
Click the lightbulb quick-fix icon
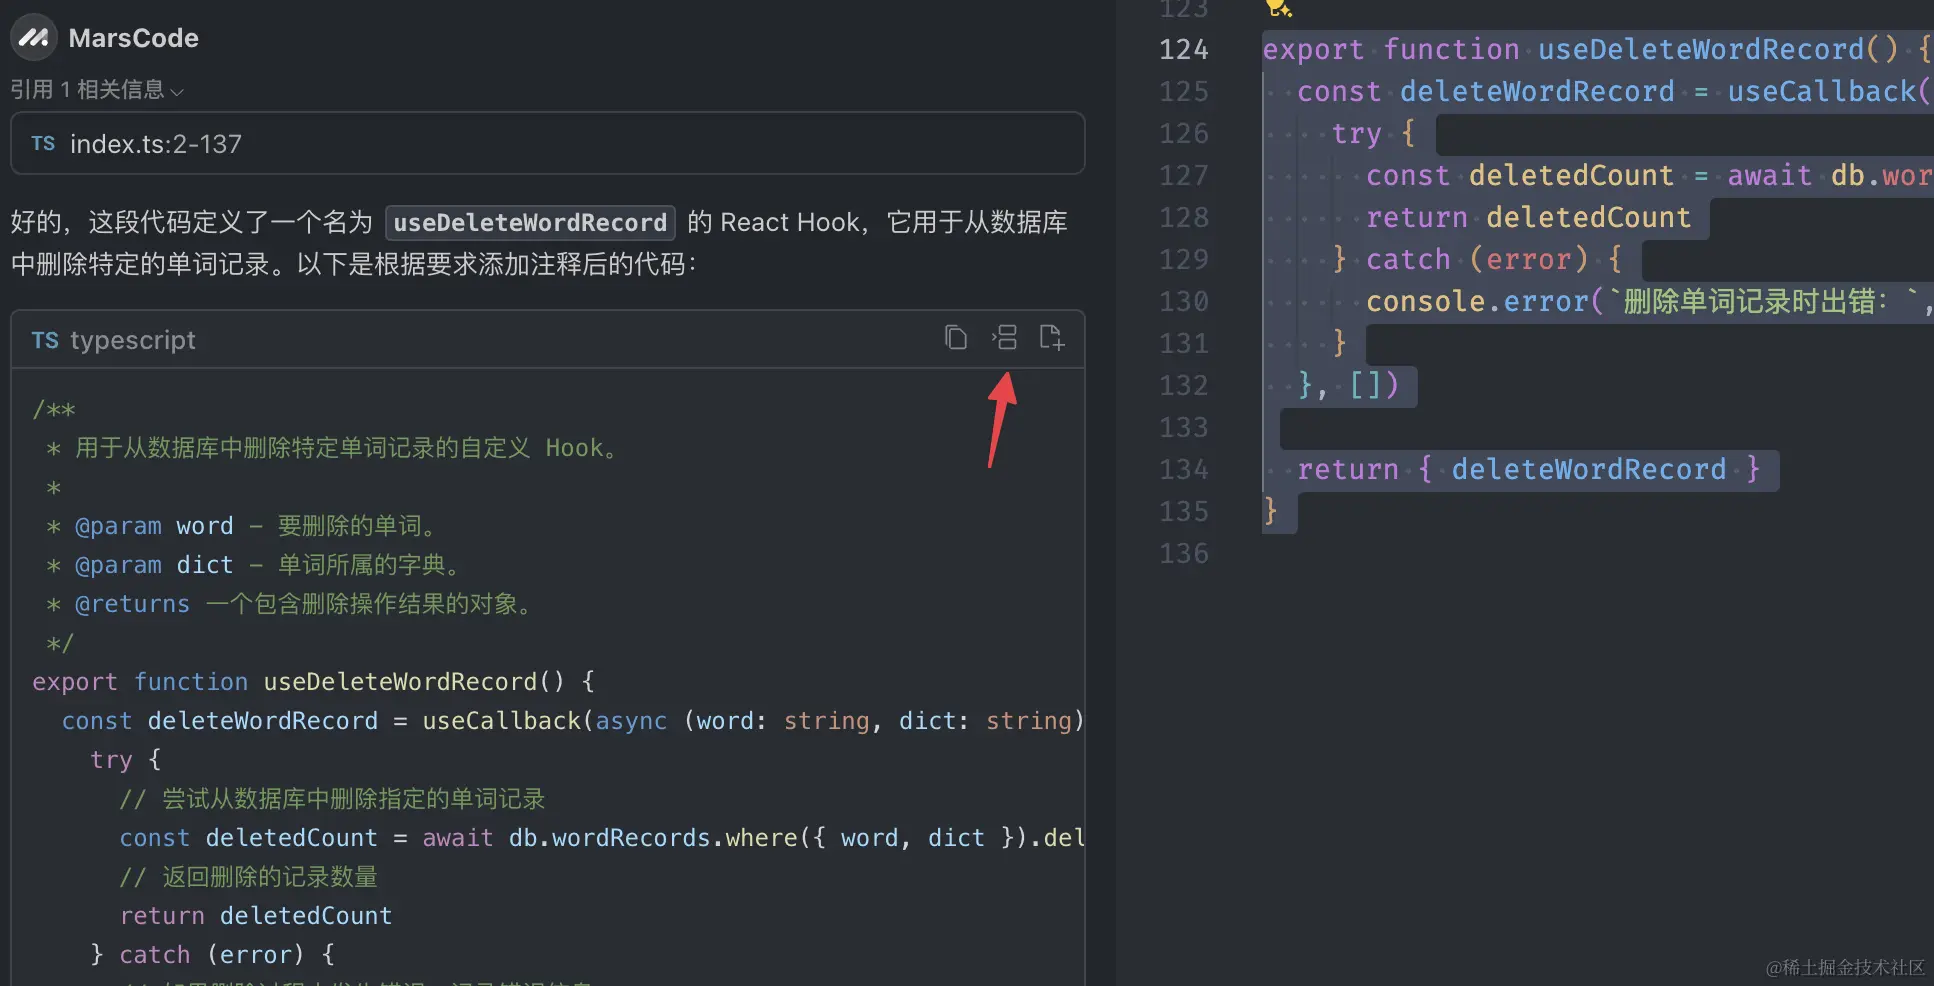pyautogui.click(x=1278, y=8)
